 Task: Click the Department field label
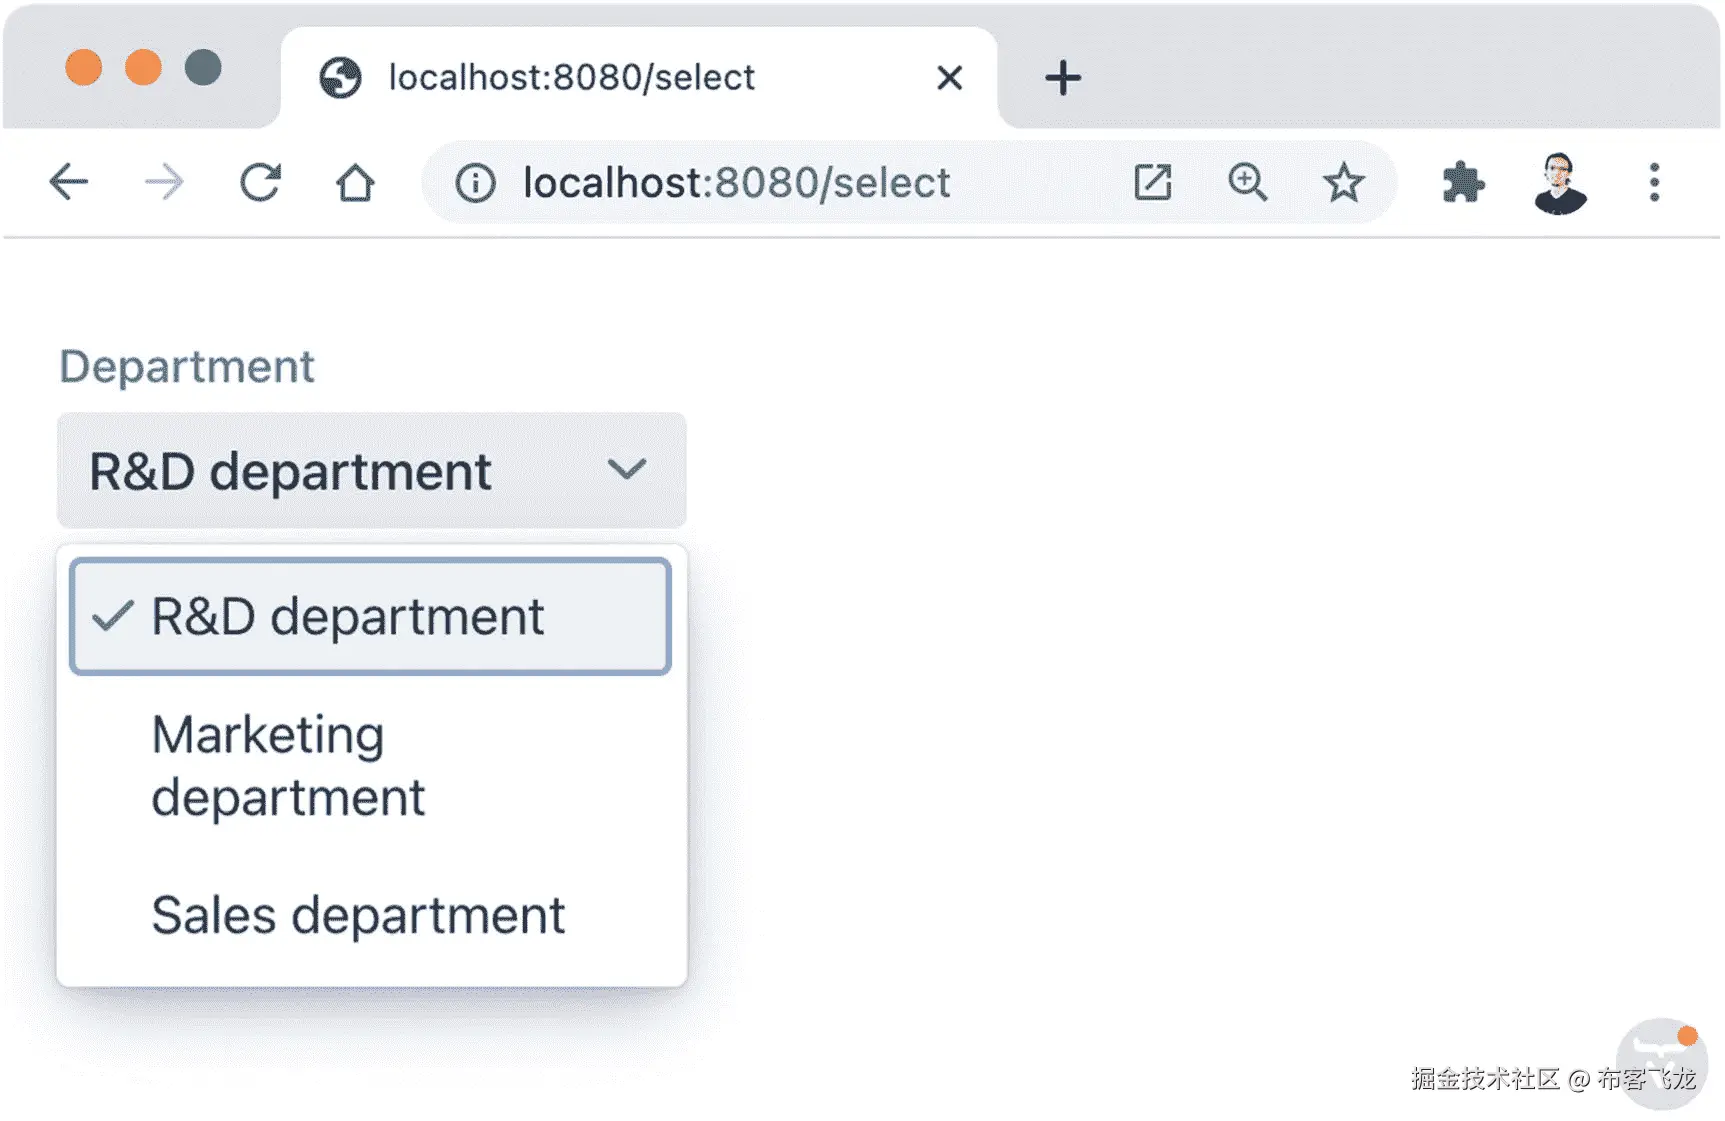coord(187,367)
